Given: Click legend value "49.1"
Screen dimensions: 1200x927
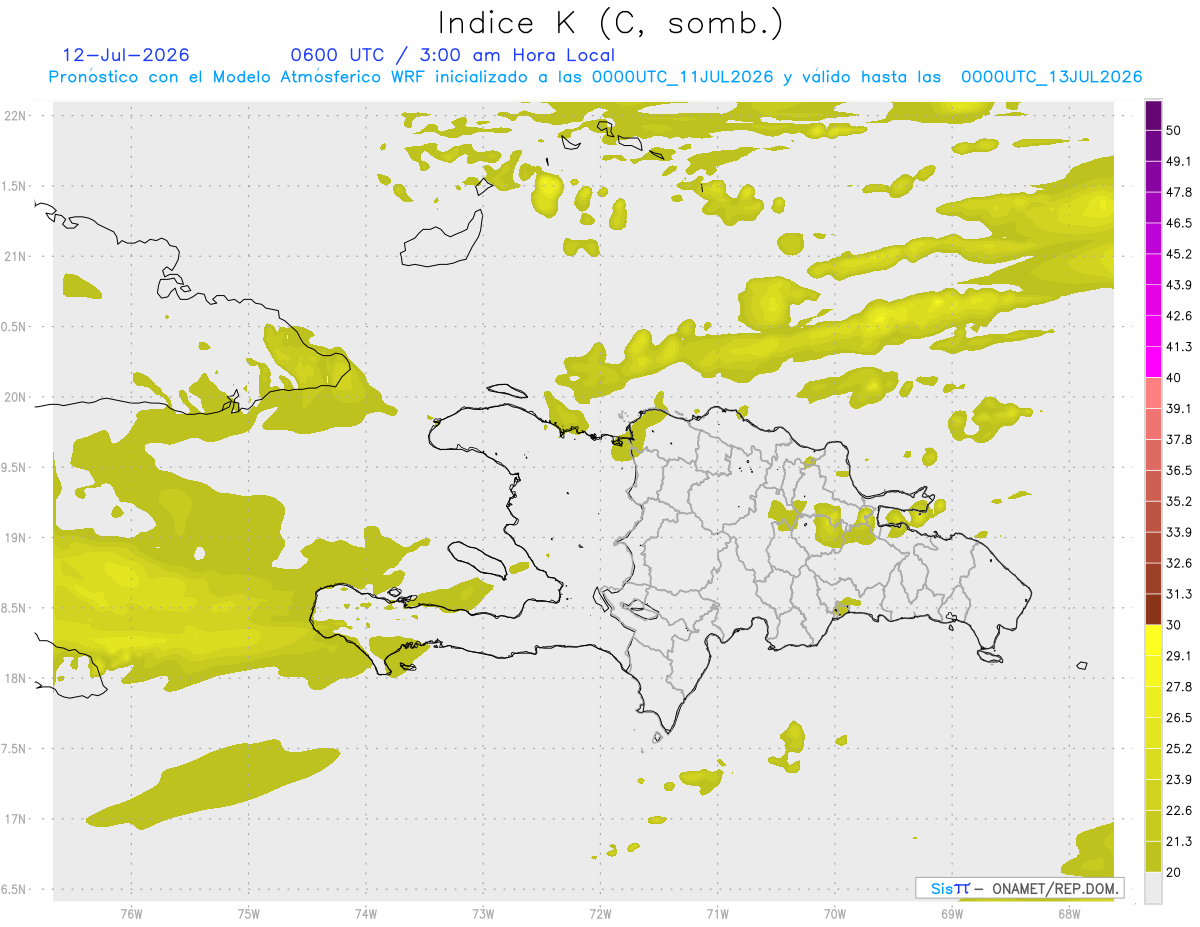Looking at the screenshot, I should (1179, 161).
